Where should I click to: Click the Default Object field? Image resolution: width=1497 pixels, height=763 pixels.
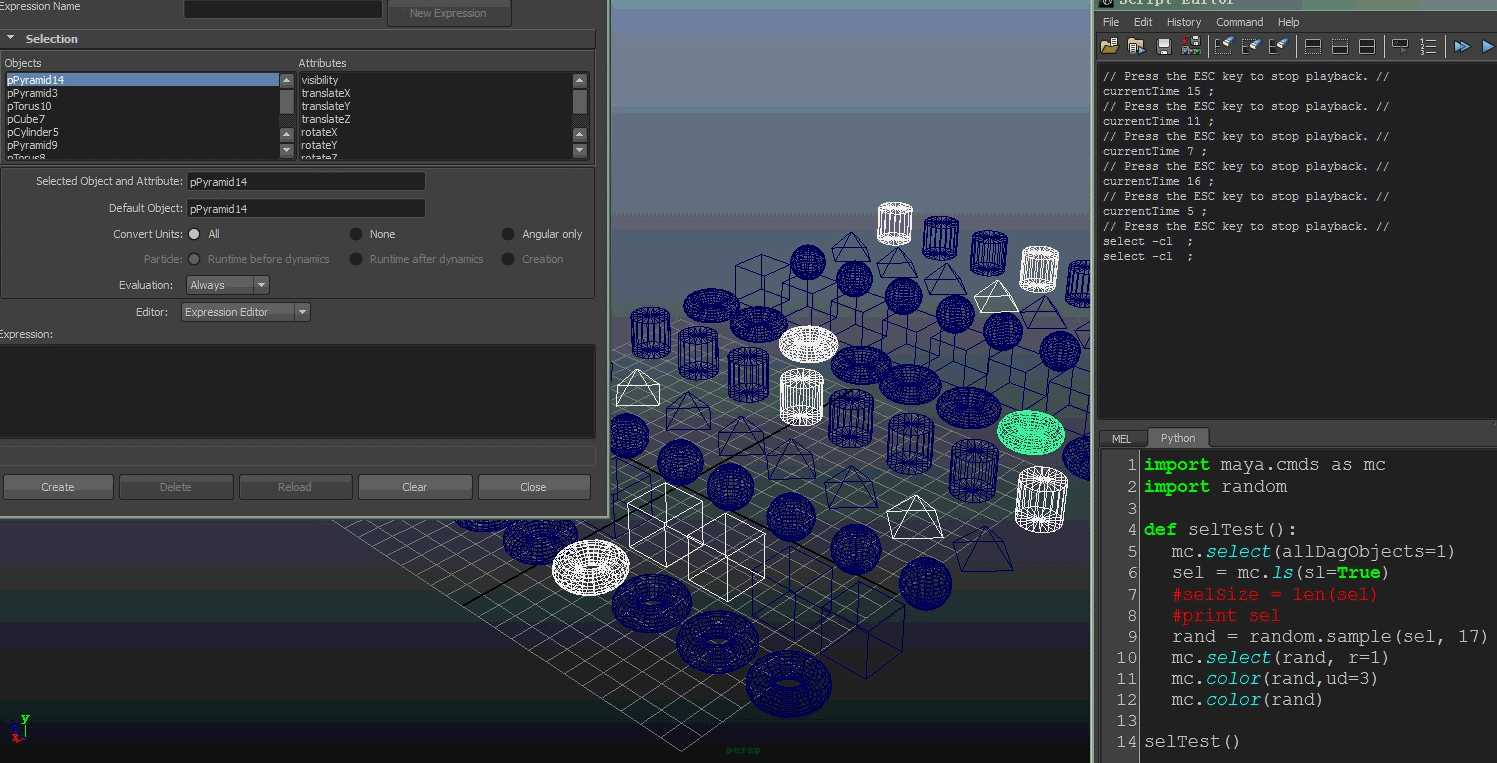pos(306,209)
